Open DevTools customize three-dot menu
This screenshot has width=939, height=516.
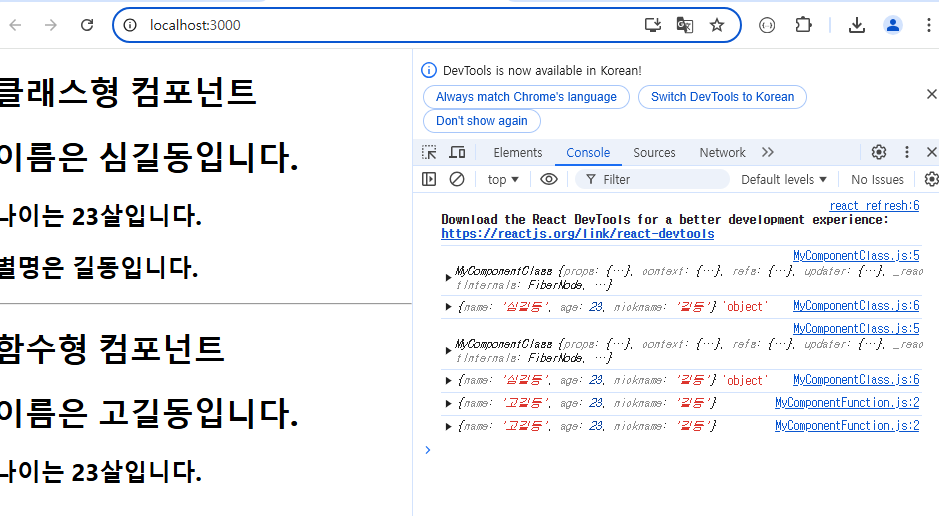[907, 152]
